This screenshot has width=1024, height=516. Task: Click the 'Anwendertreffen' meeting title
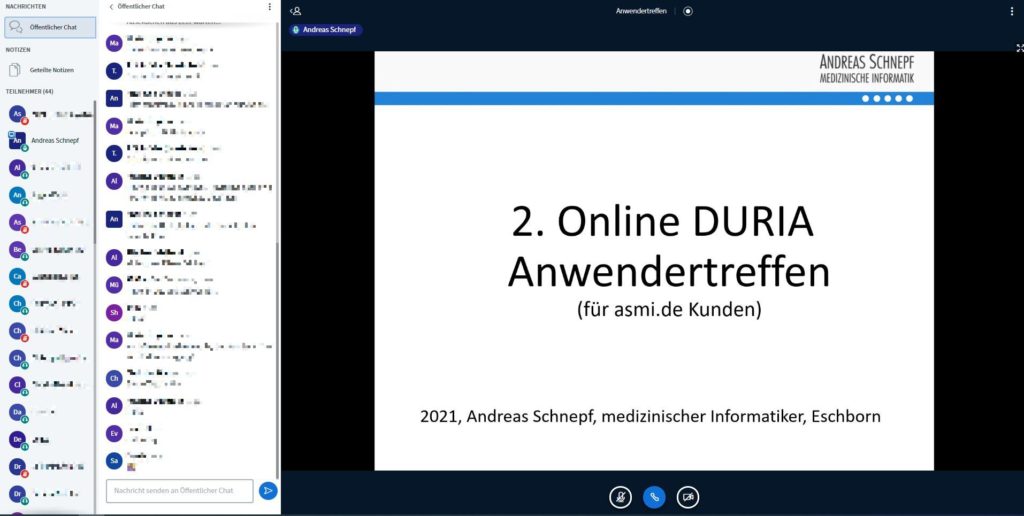[641, 11]
